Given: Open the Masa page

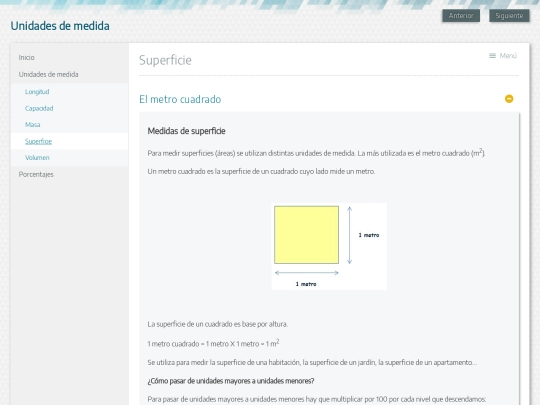Looking at the screenshot, I should pyautogui.click(x=33, y=124).
